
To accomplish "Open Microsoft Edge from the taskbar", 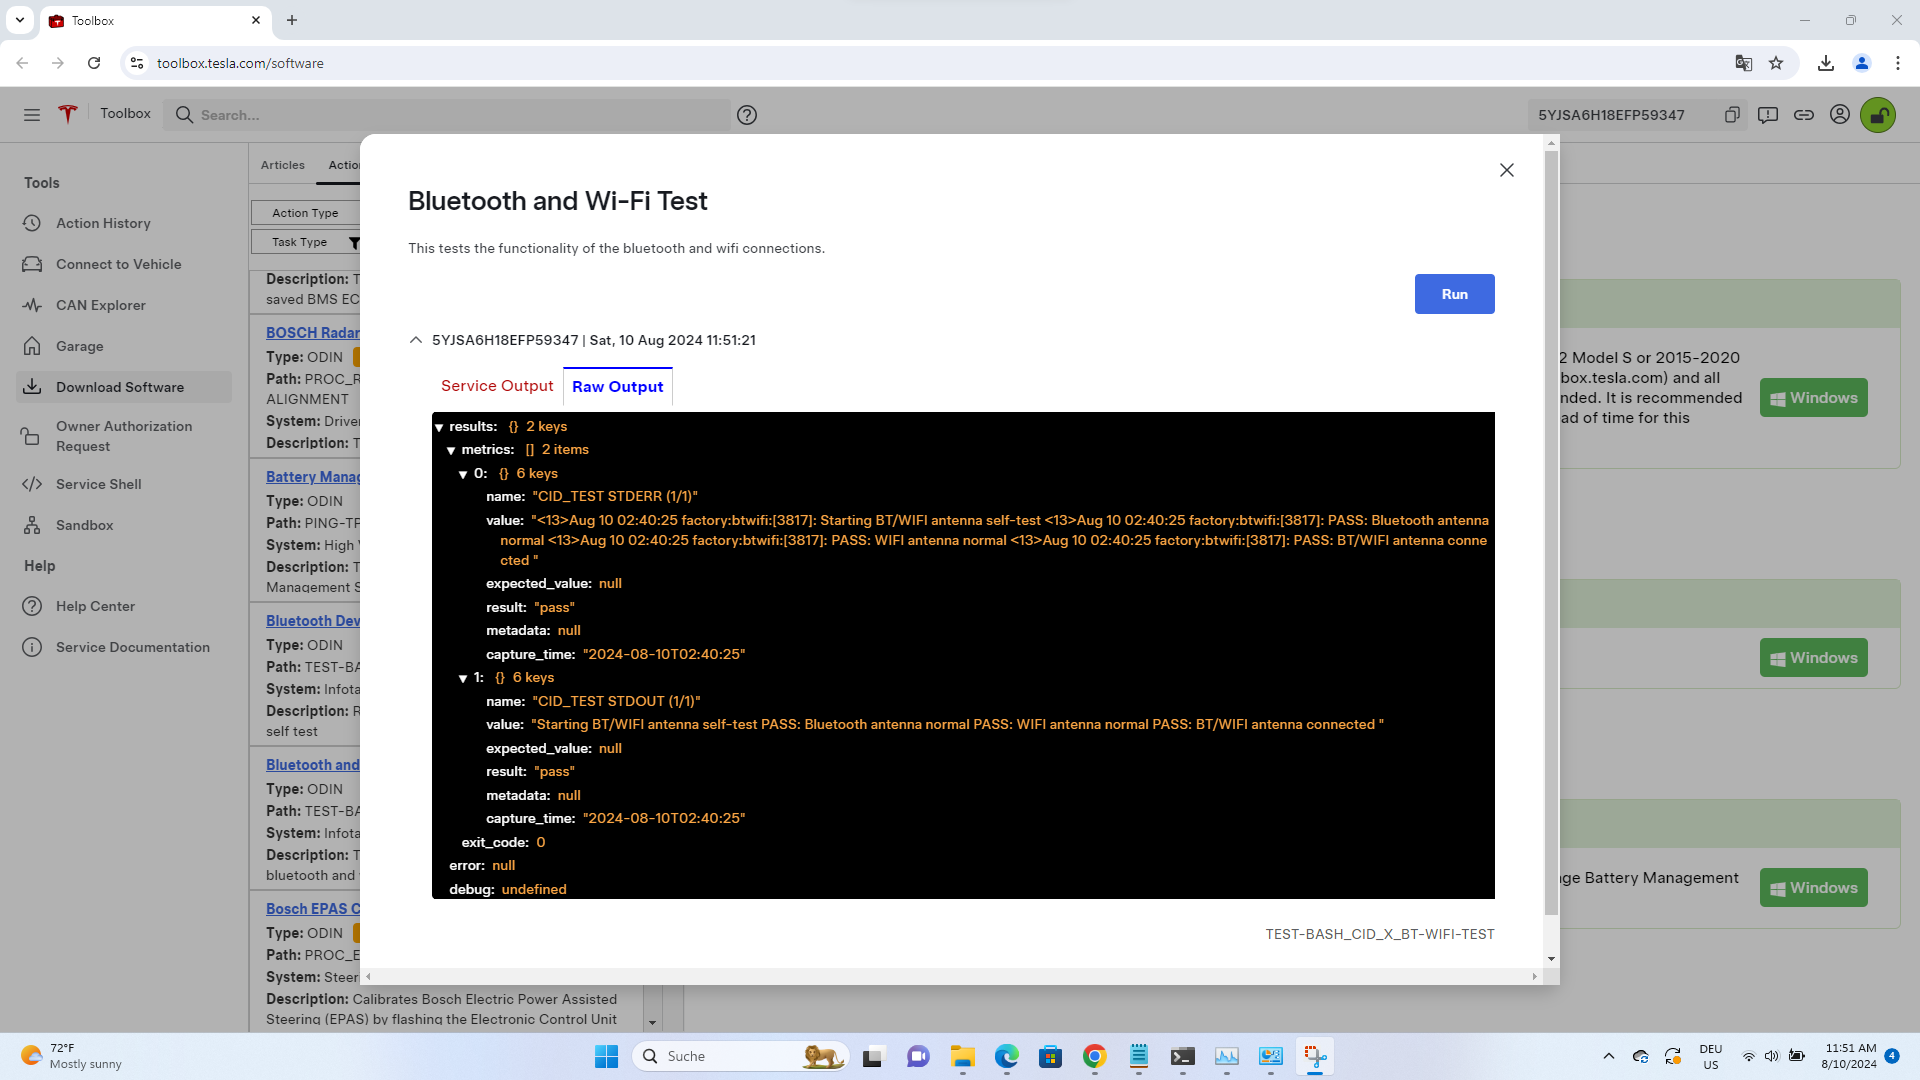I will pyautogui.click(x=1006, y=1056).
